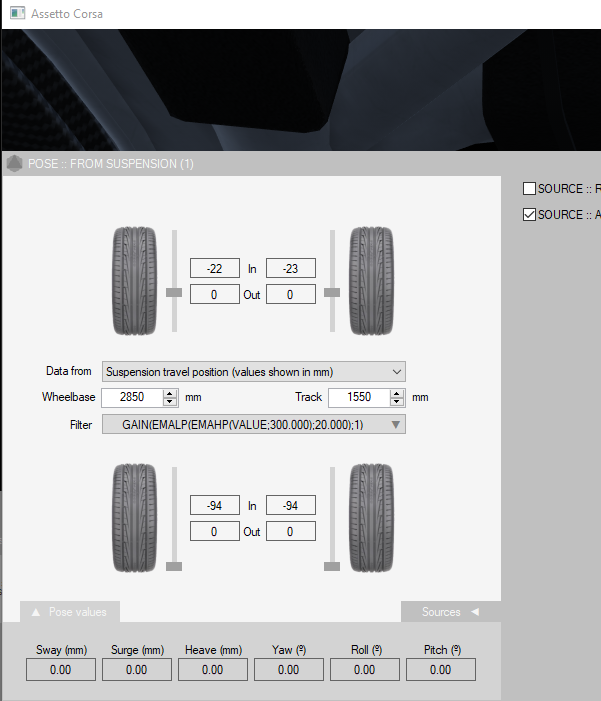The image size is (601, 701).
Task: Enable the unchecked SOURCE :: R checkbox
Action: pyautogui.click(x=529, y=189)
